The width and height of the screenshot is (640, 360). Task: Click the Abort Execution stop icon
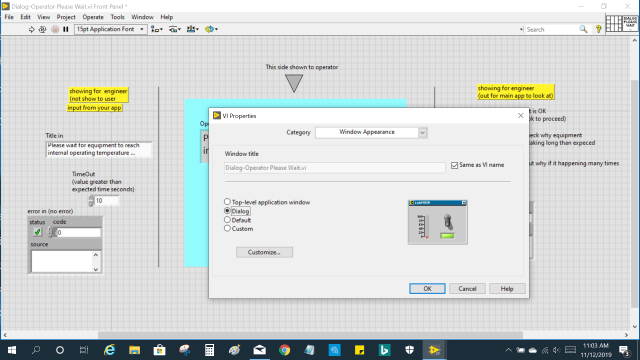click(x=55, y=29)
